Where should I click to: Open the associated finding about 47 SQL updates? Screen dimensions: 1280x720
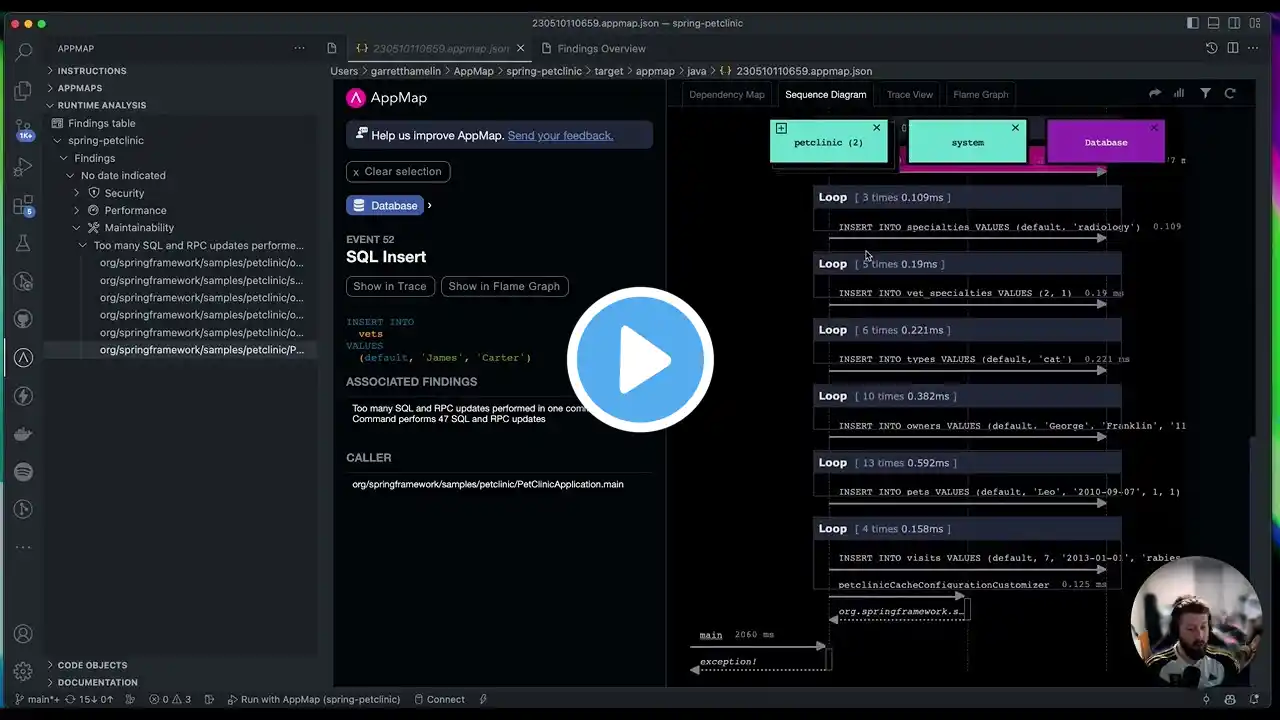[469, 413]
